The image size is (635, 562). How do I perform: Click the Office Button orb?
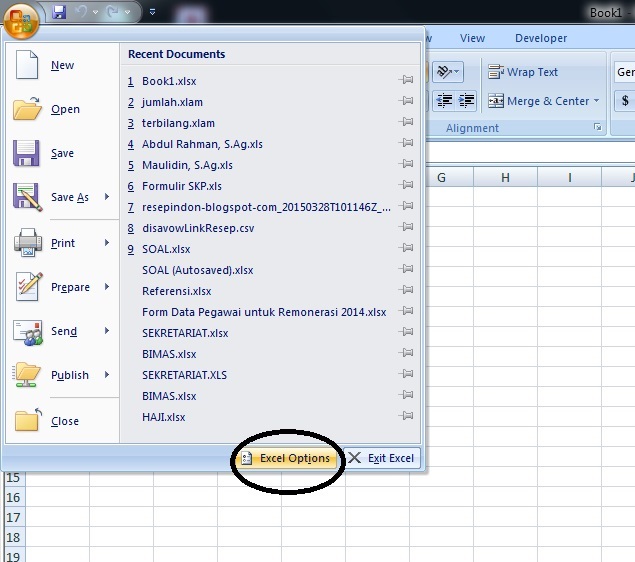21,20
